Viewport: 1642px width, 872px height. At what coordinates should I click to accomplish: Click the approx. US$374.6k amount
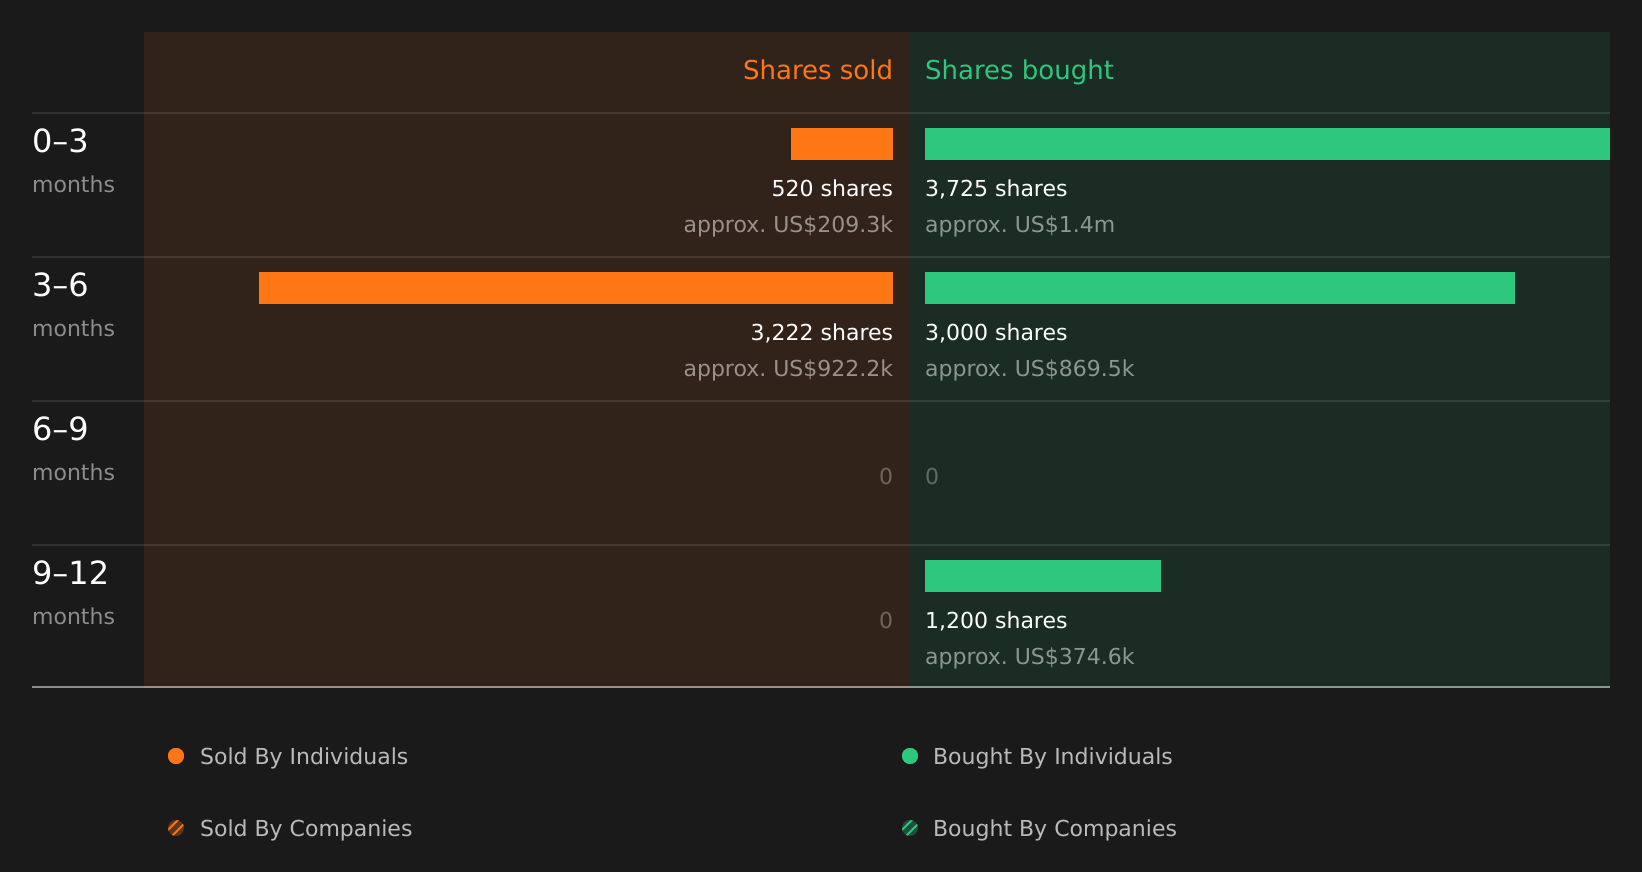pyautogui.click(x=1030, y=657)
